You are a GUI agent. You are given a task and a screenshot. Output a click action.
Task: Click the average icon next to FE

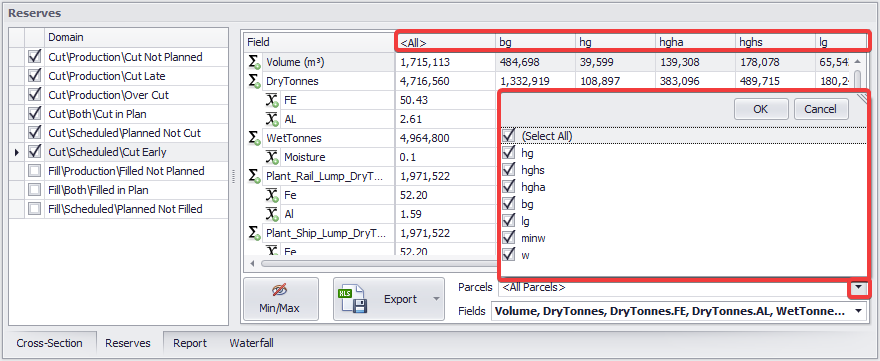272,100
